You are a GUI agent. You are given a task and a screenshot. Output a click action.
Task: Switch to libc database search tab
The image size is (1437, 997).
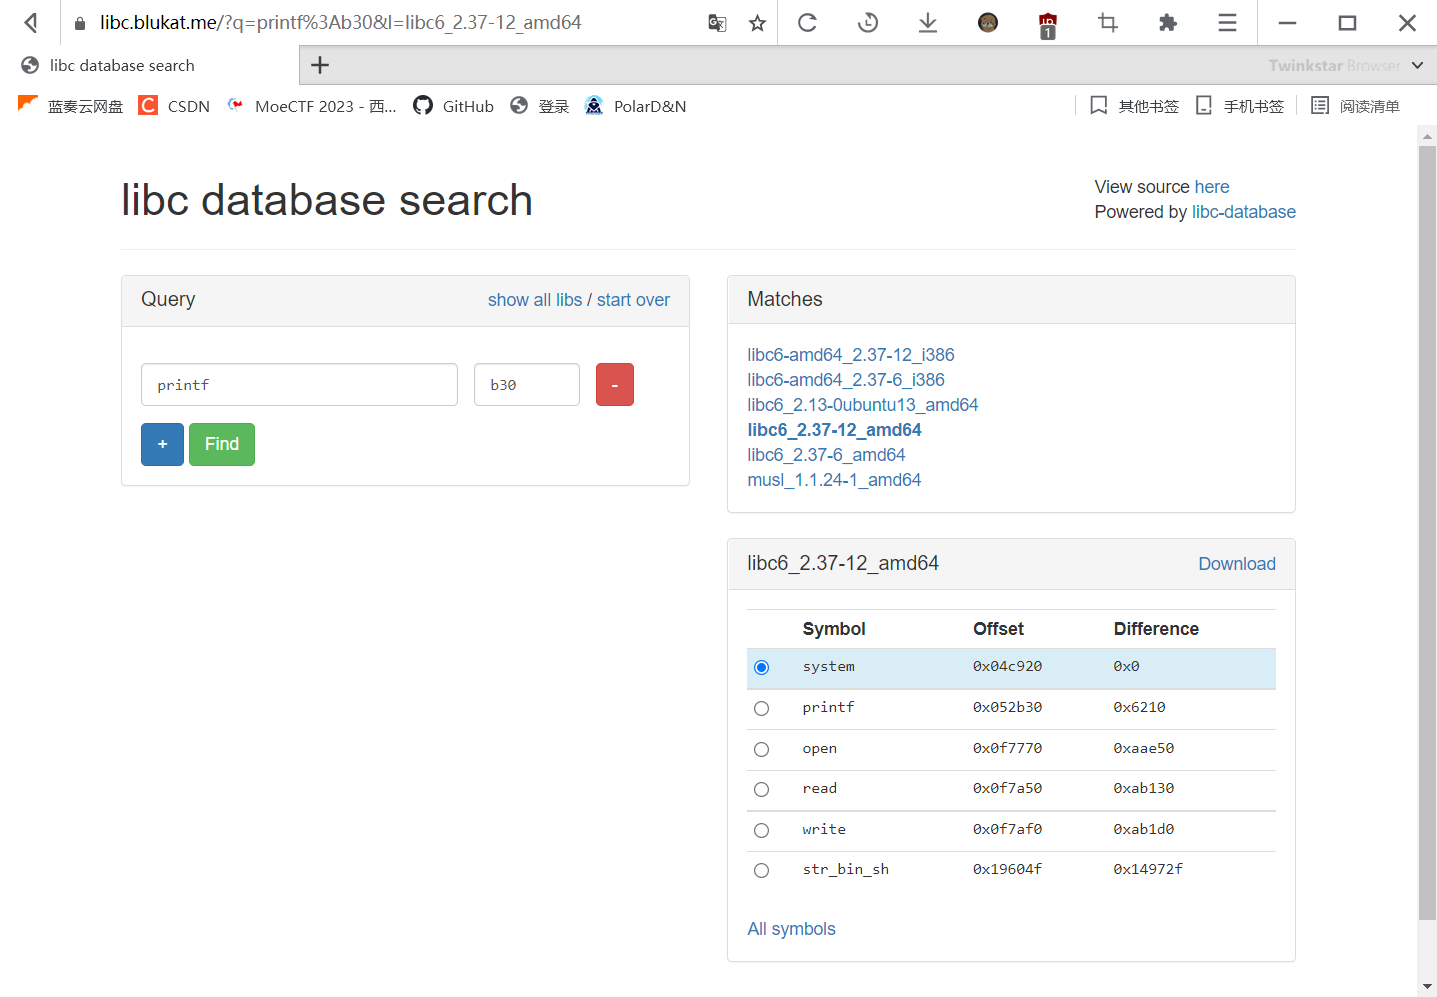[122, 65]
